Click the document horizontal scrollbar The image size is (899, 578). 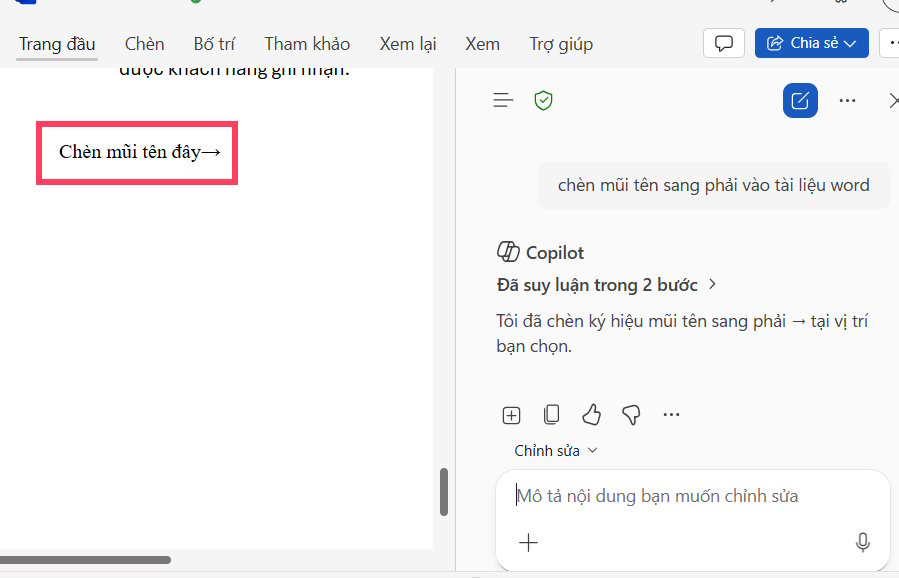point(85,560)
